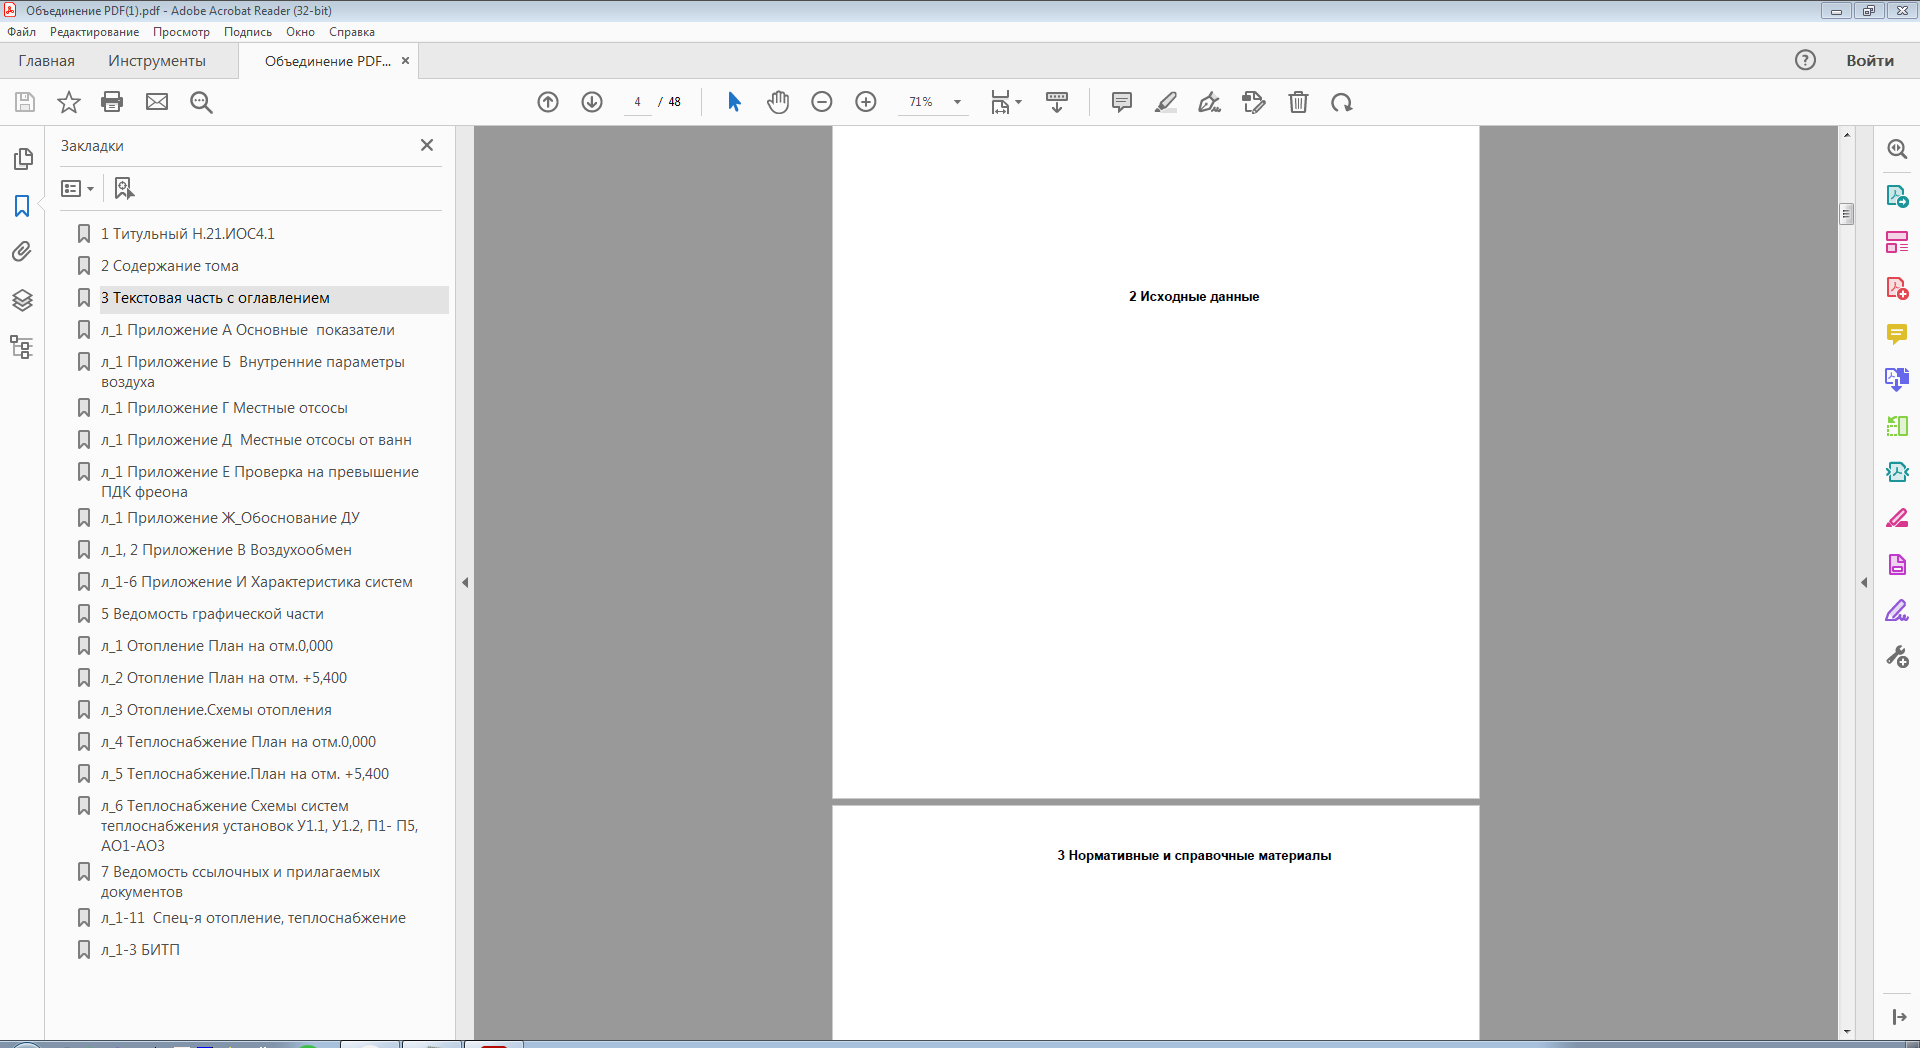Image resolution: width=1920 pixels, height=1048 pixels.
Task: Open the Sign document tool
Action: [1210, 102]
